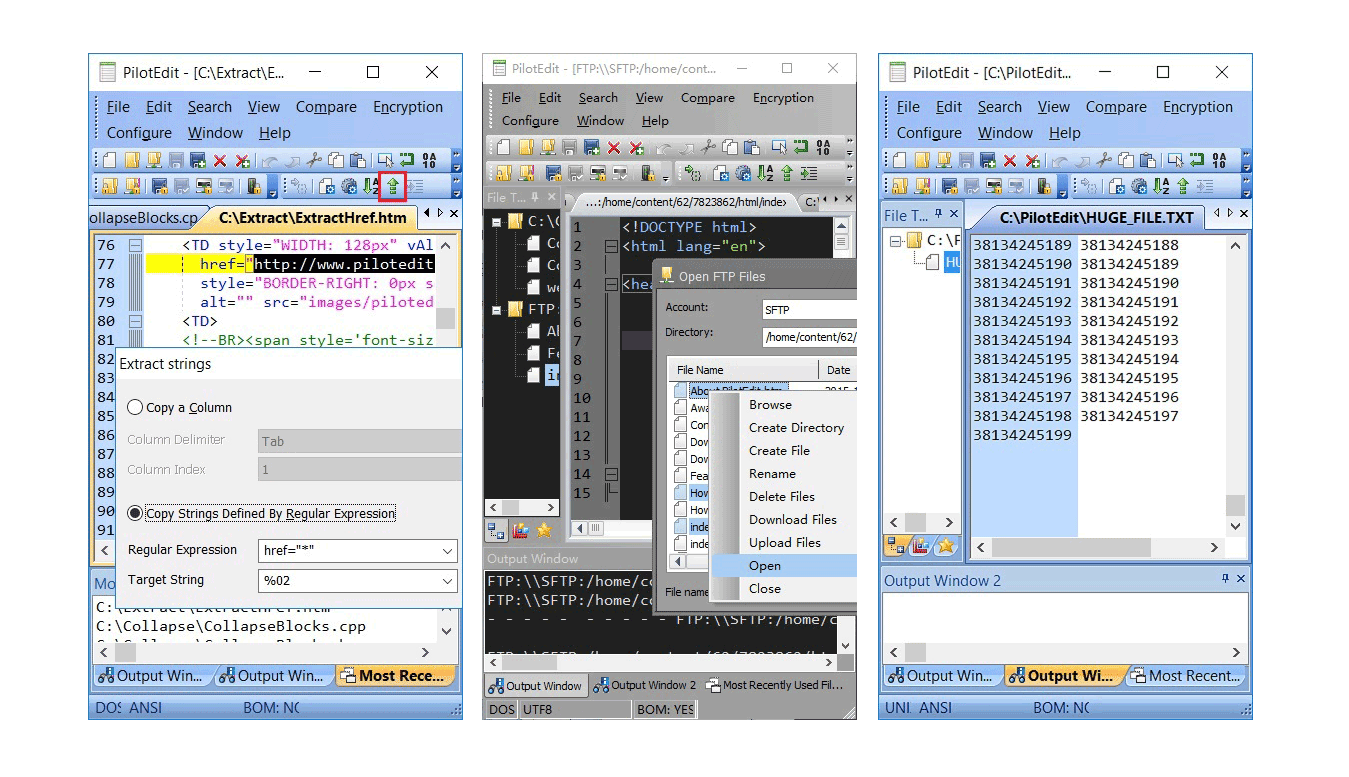Click Paste clipboard icon in ExtractHref window
The width and height of the screenshot is (1349, 777).
357,160
